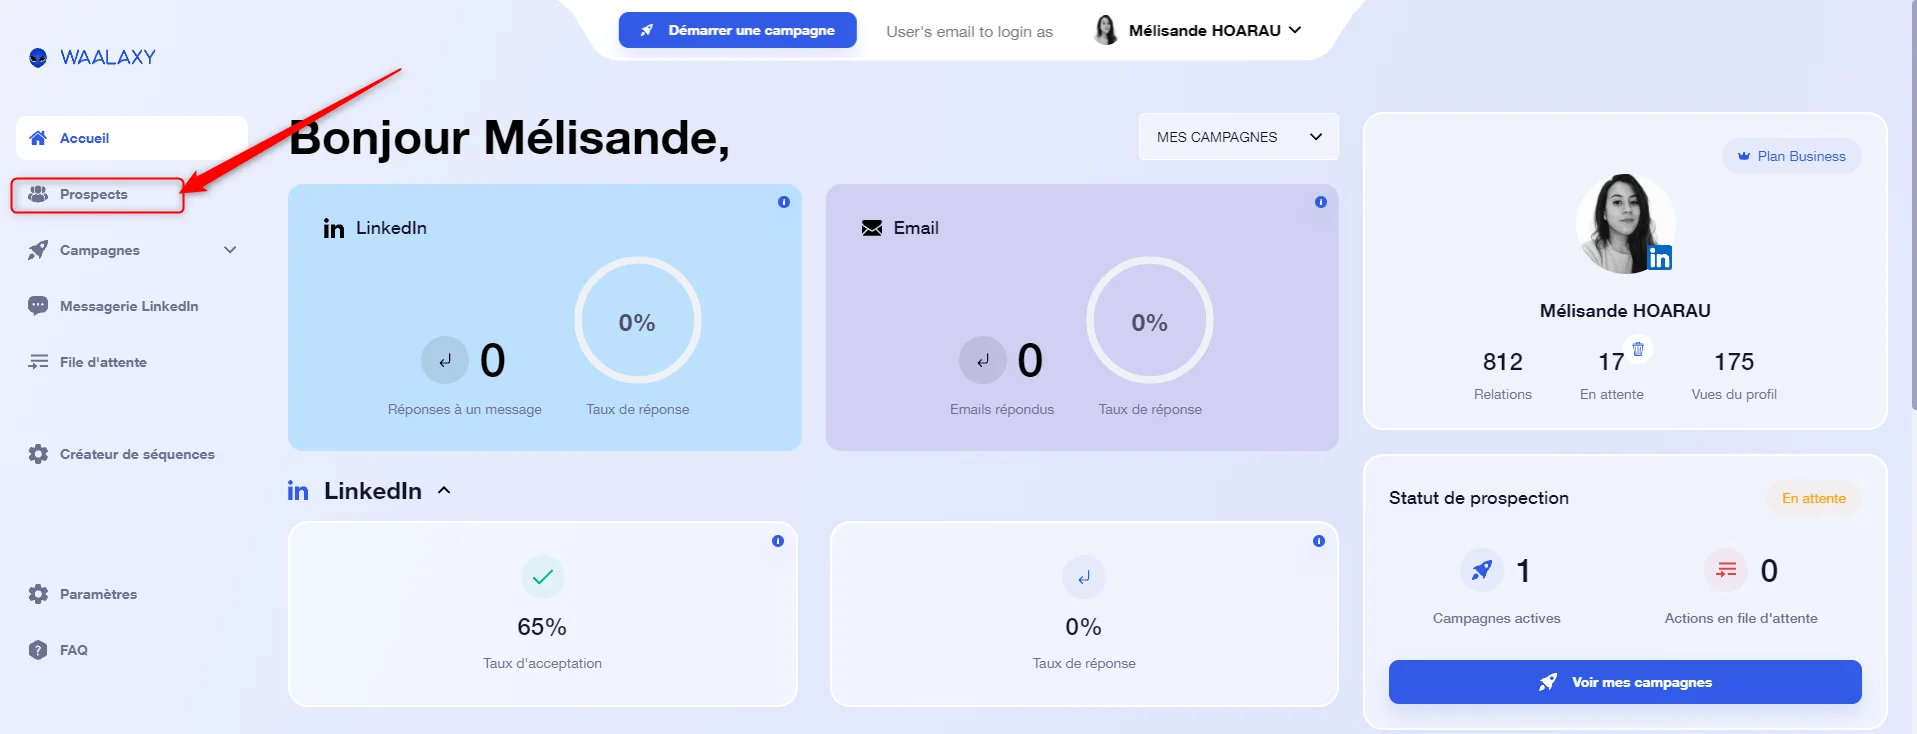The height and width of the screenshot is (734, 1917).
Task: Click the info icon on the Email card
Action: tap(1321, 202)
